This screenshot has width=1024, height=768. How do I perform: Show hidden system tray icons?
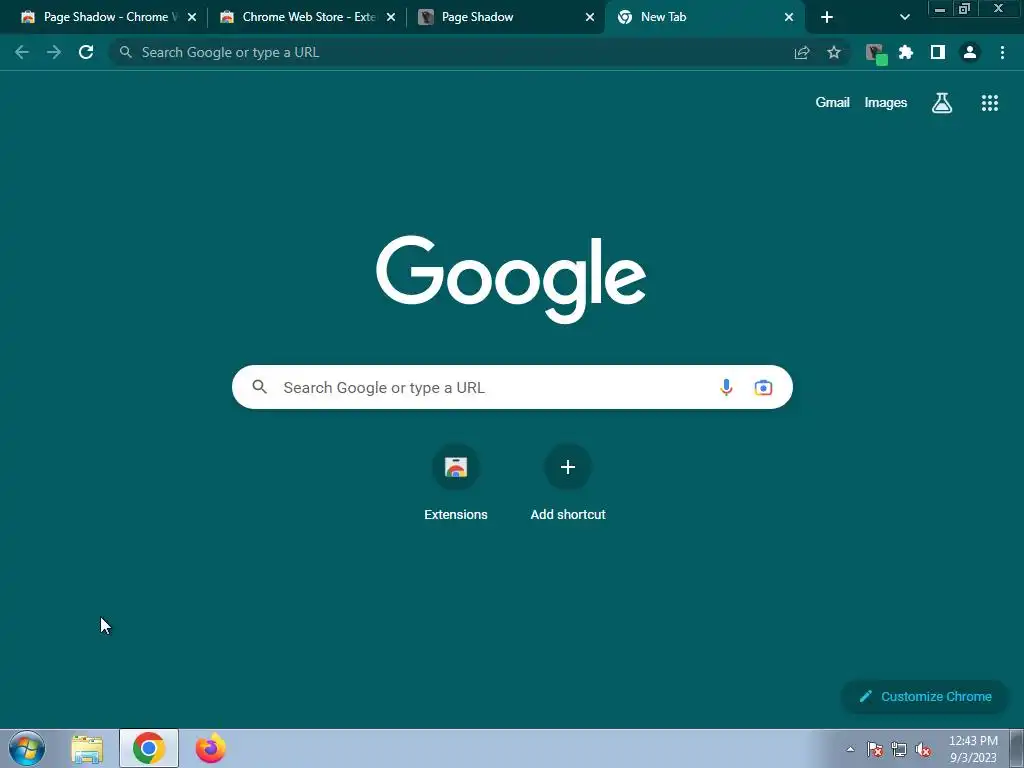[850, 749]
